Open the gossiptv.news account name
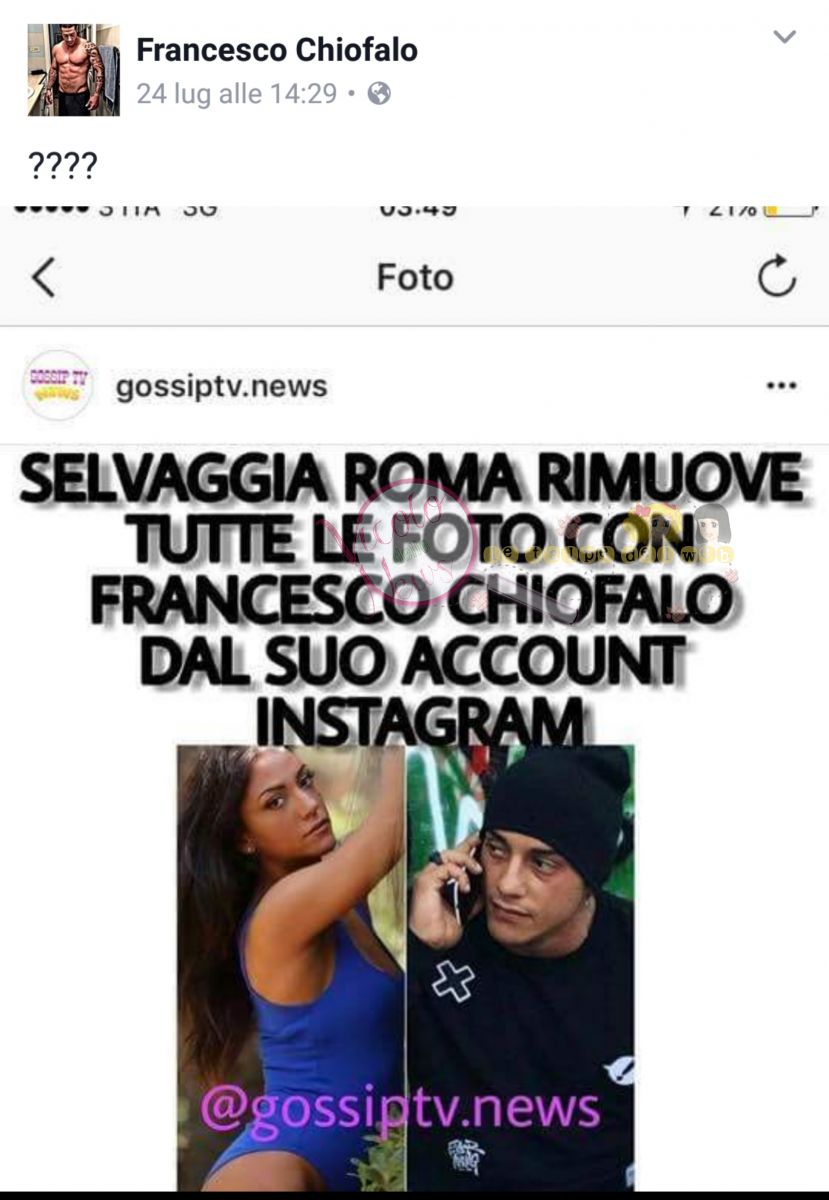Screen dimensions: 829x1200 coord(222,386)
